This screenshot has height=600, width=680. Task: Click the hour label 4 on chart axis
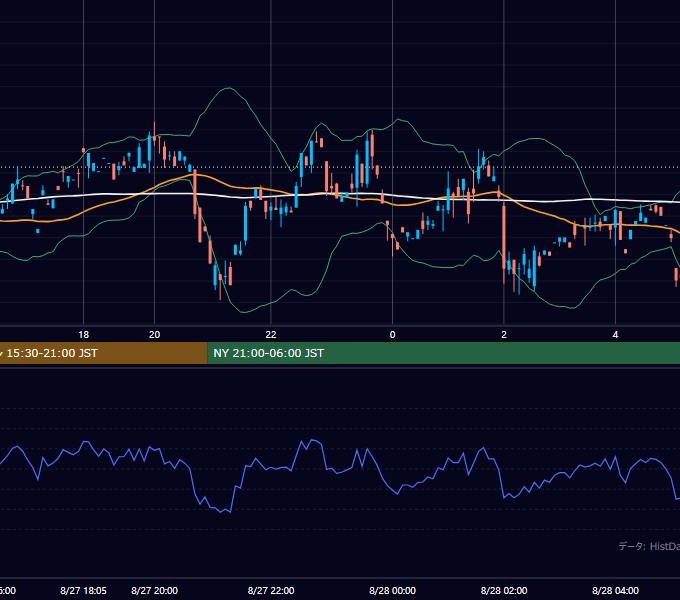tap(615, 334)
